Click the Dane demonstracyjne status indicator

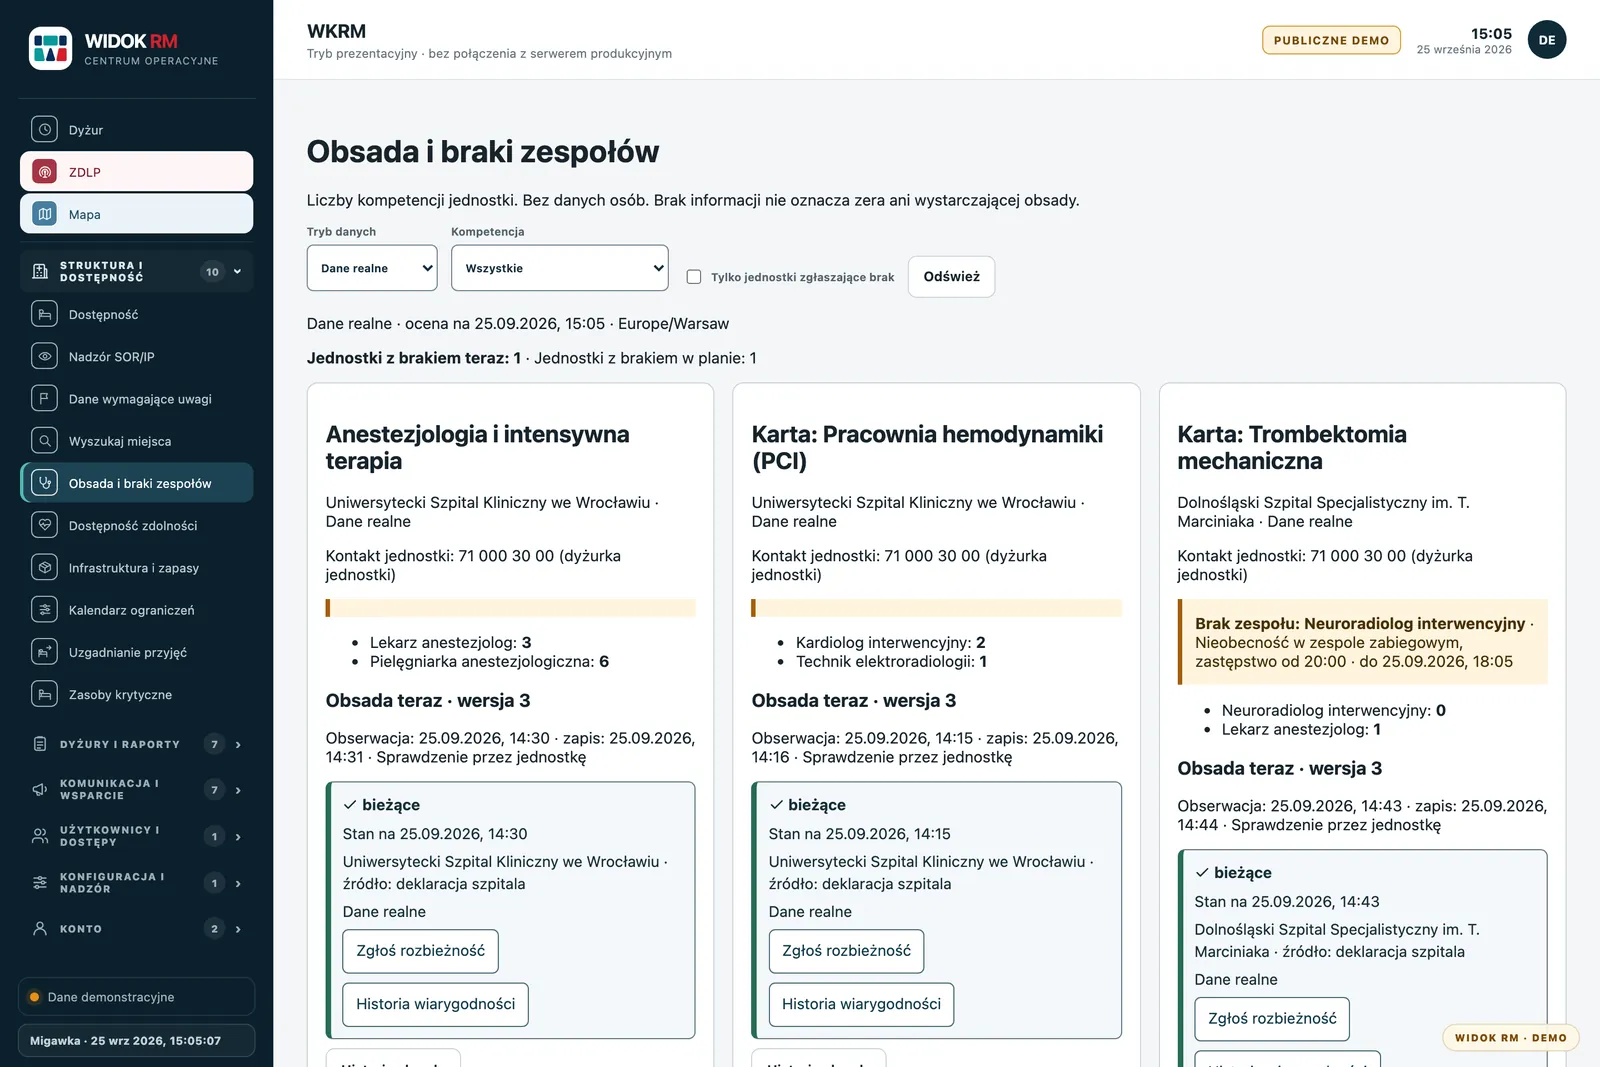point(136,997)
